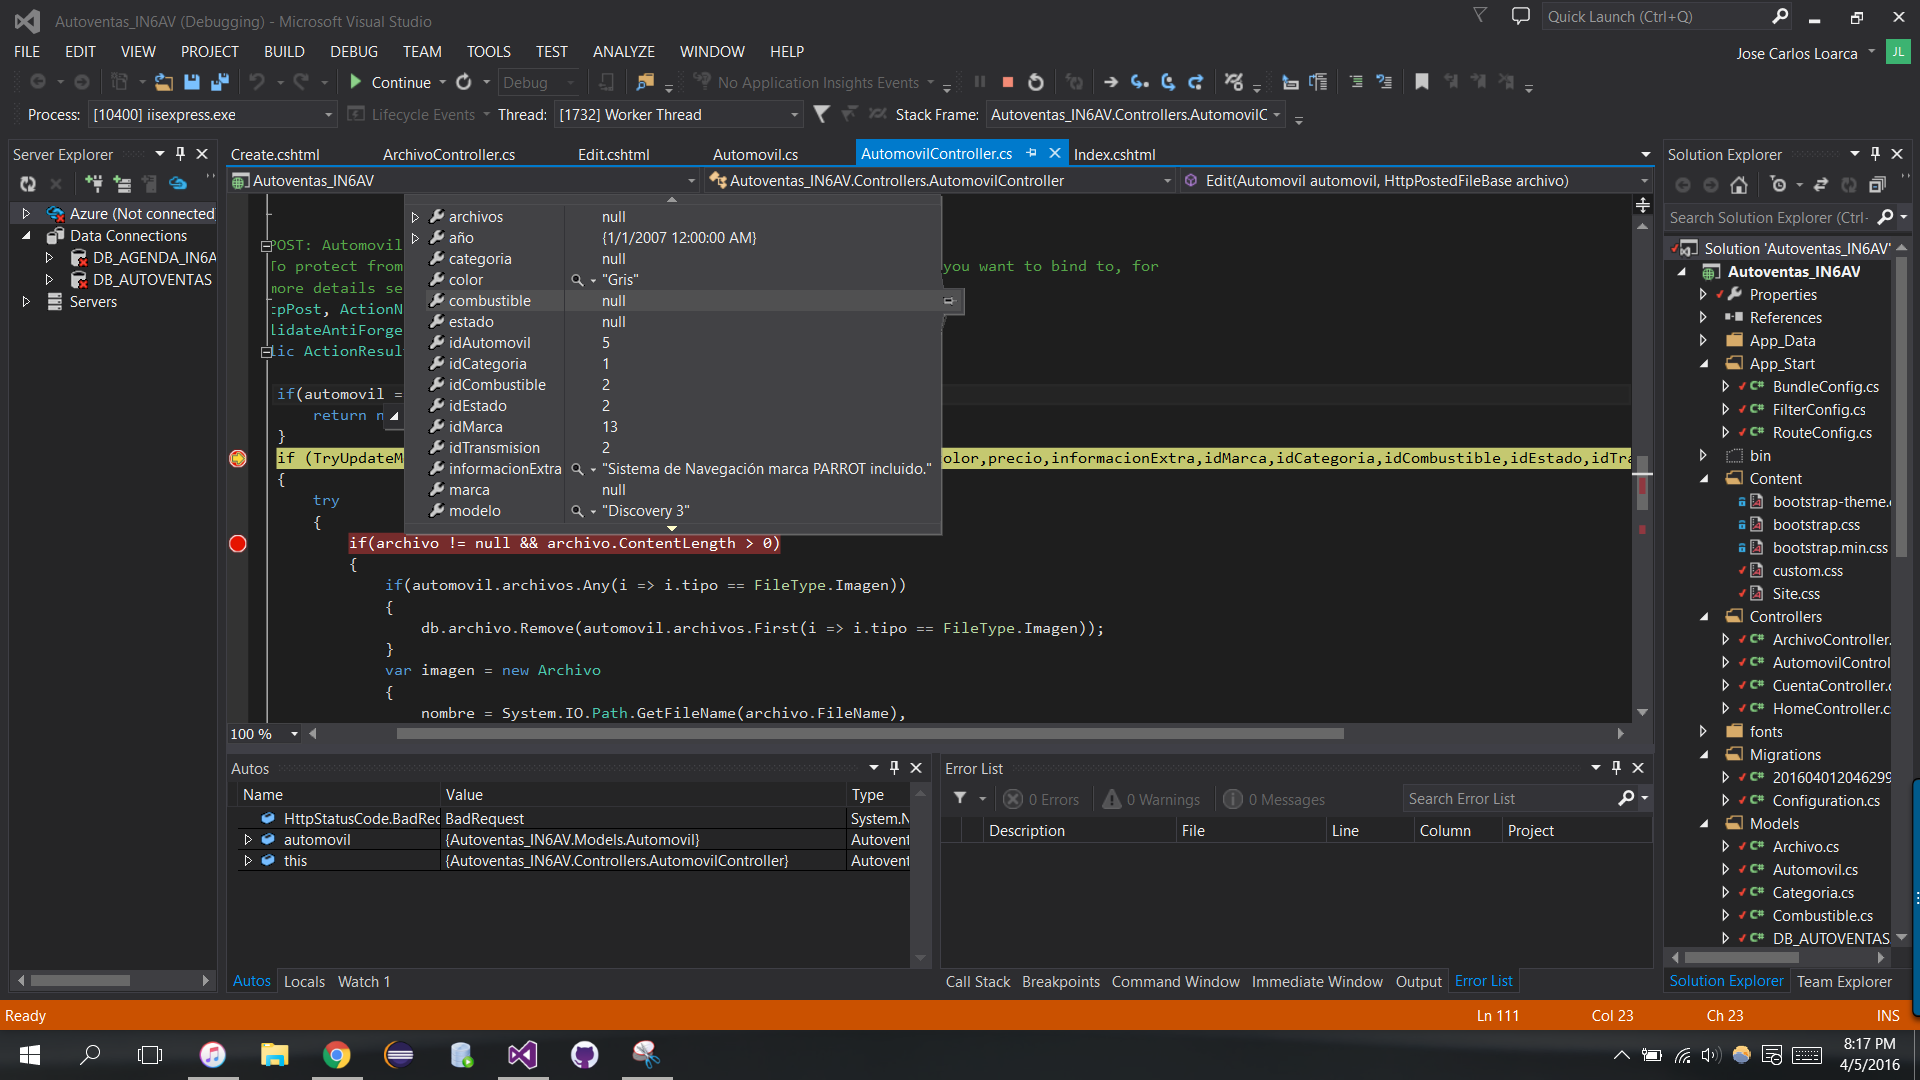Click text visualizer magnifier for color value
The width and height of the screenshot is (1920, 1080).
pos(577,280)
